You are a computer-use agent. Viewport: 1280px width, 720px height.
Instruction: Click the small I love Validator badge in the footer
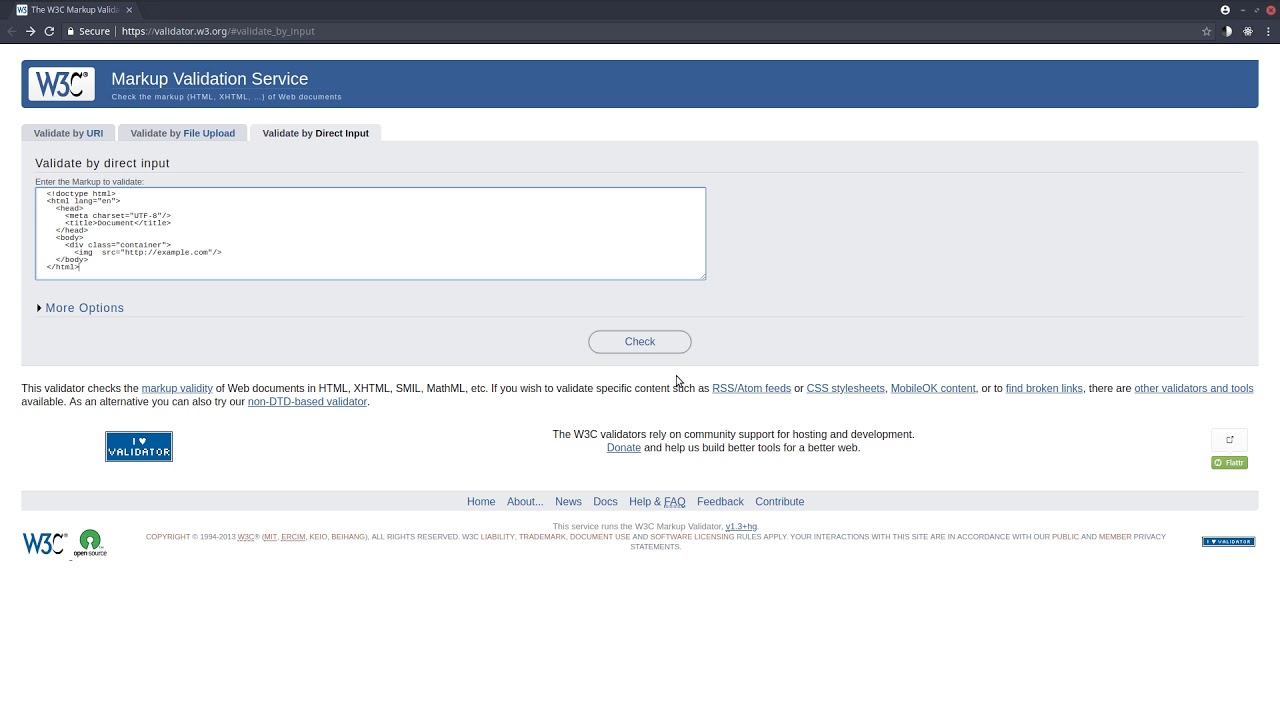point(1228,542)
